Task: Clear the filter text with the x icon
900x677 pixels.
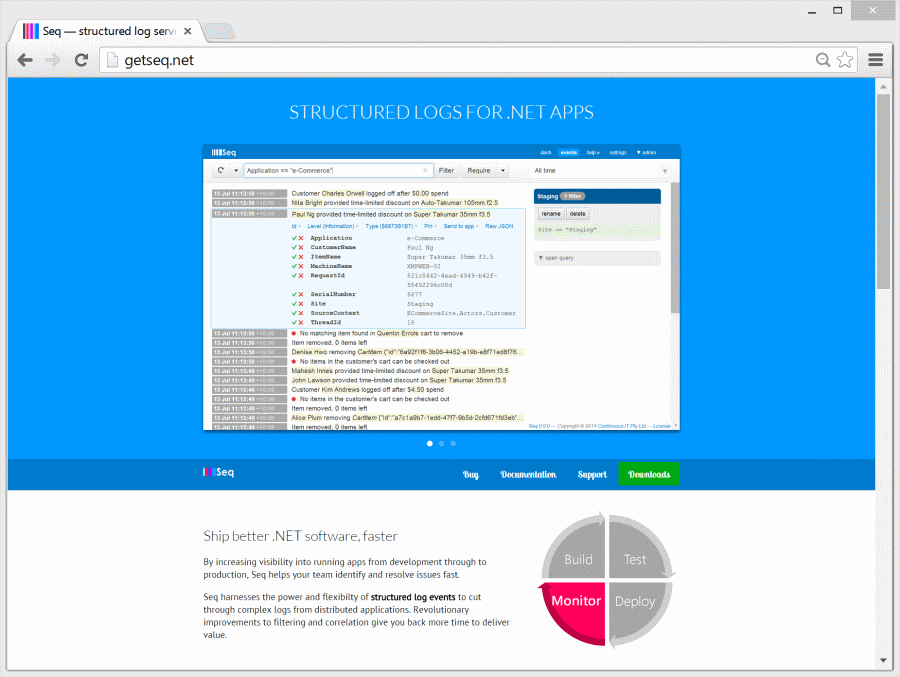Action: tap(425, 171)
